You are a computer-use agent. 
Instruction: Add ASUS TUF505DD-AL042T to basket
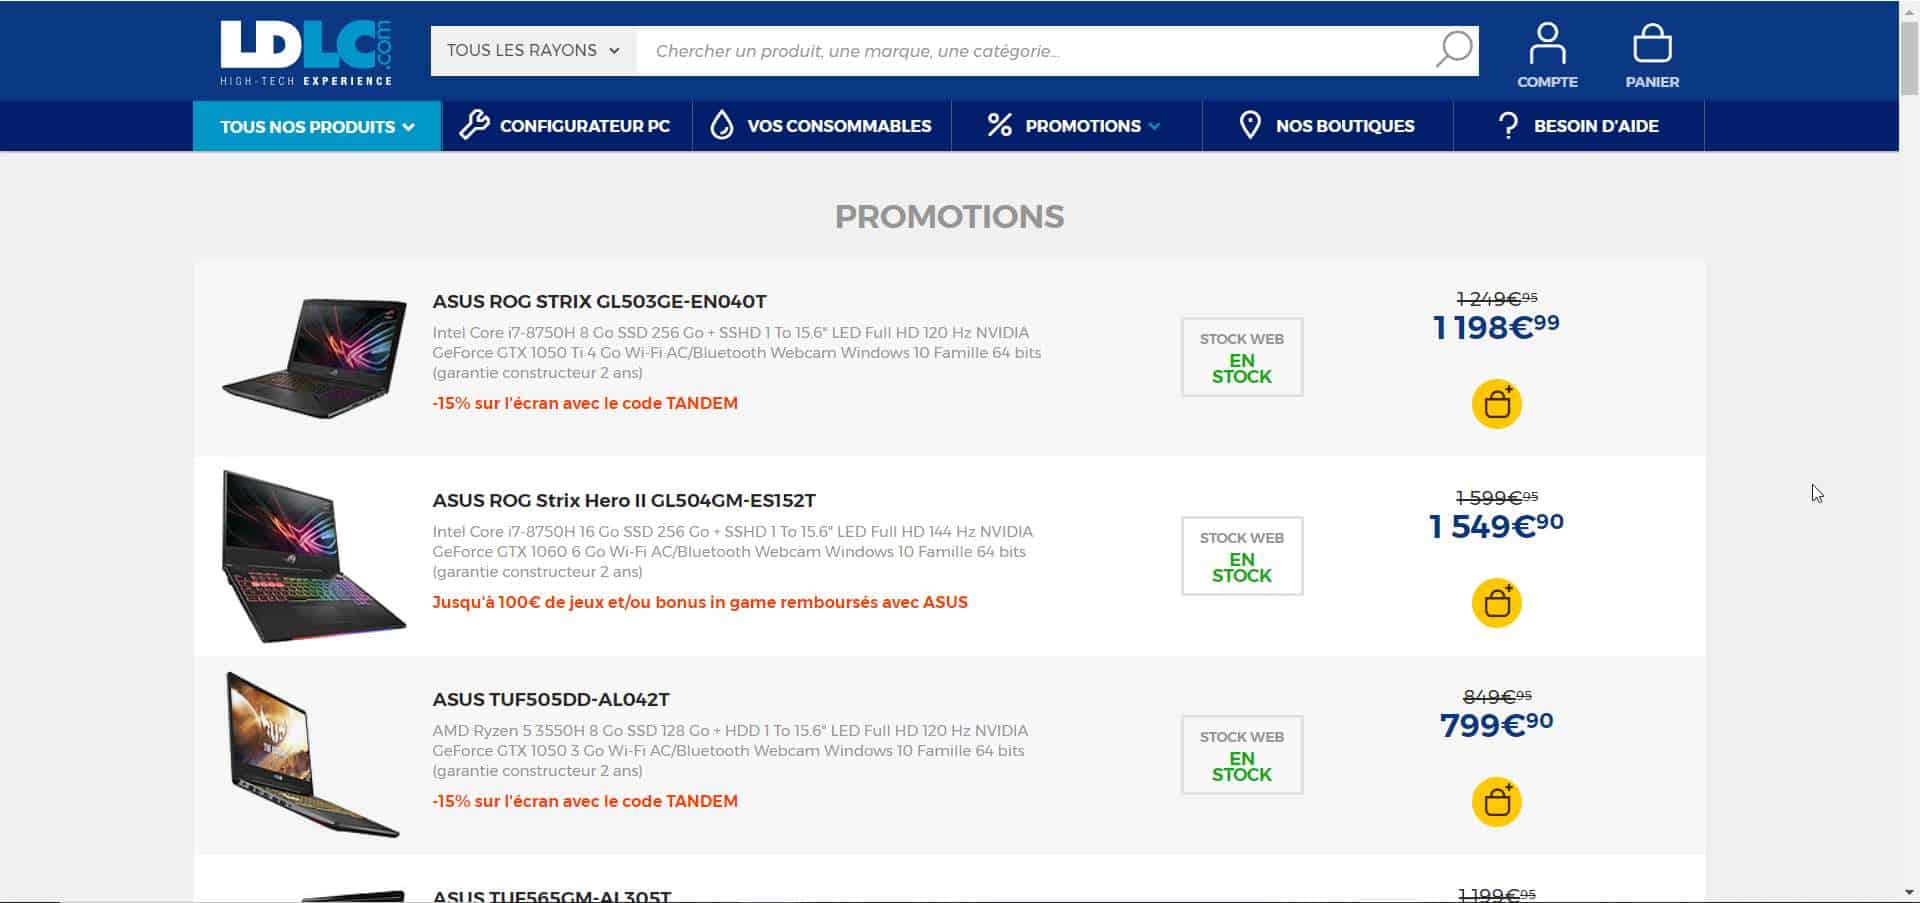click(x=1496, y=802)
